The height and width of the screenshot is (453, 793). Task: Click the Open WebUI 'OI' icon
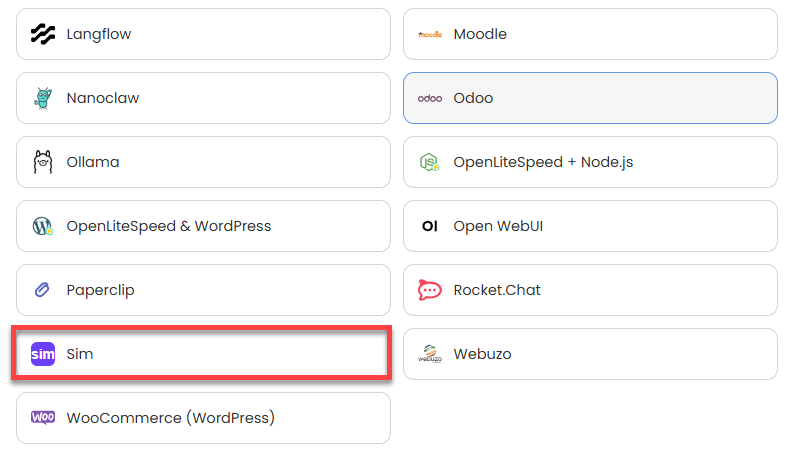click(x=430, y=226)
